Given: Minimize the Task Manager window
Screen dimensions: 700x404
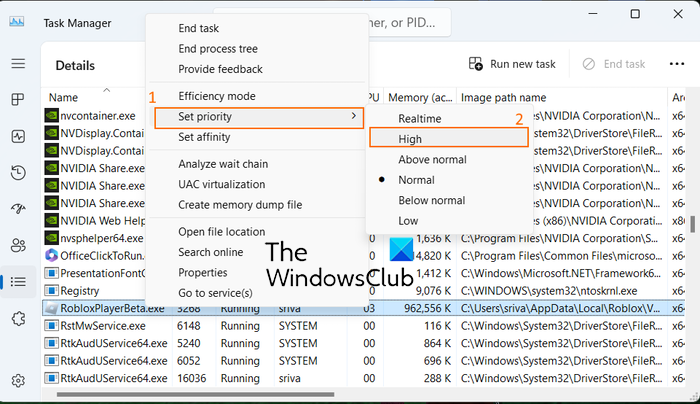Looking at the screenshot, I should coord(593,14).
